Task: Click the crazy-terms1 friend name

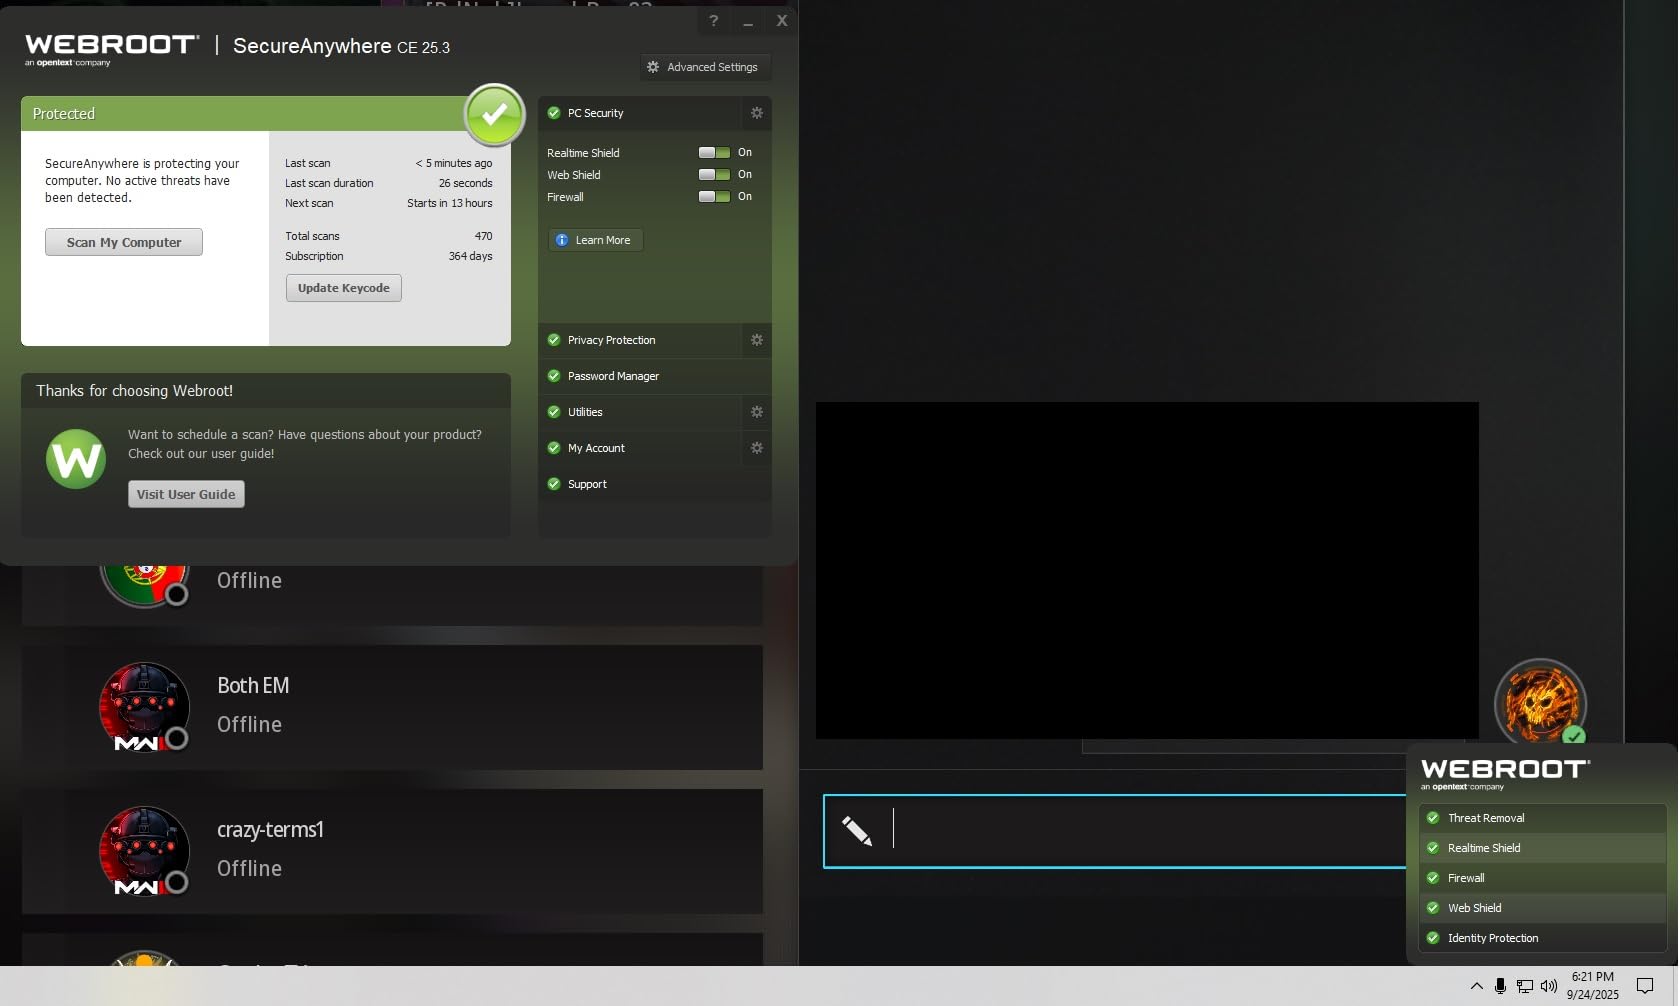Action: click(270, 830)
